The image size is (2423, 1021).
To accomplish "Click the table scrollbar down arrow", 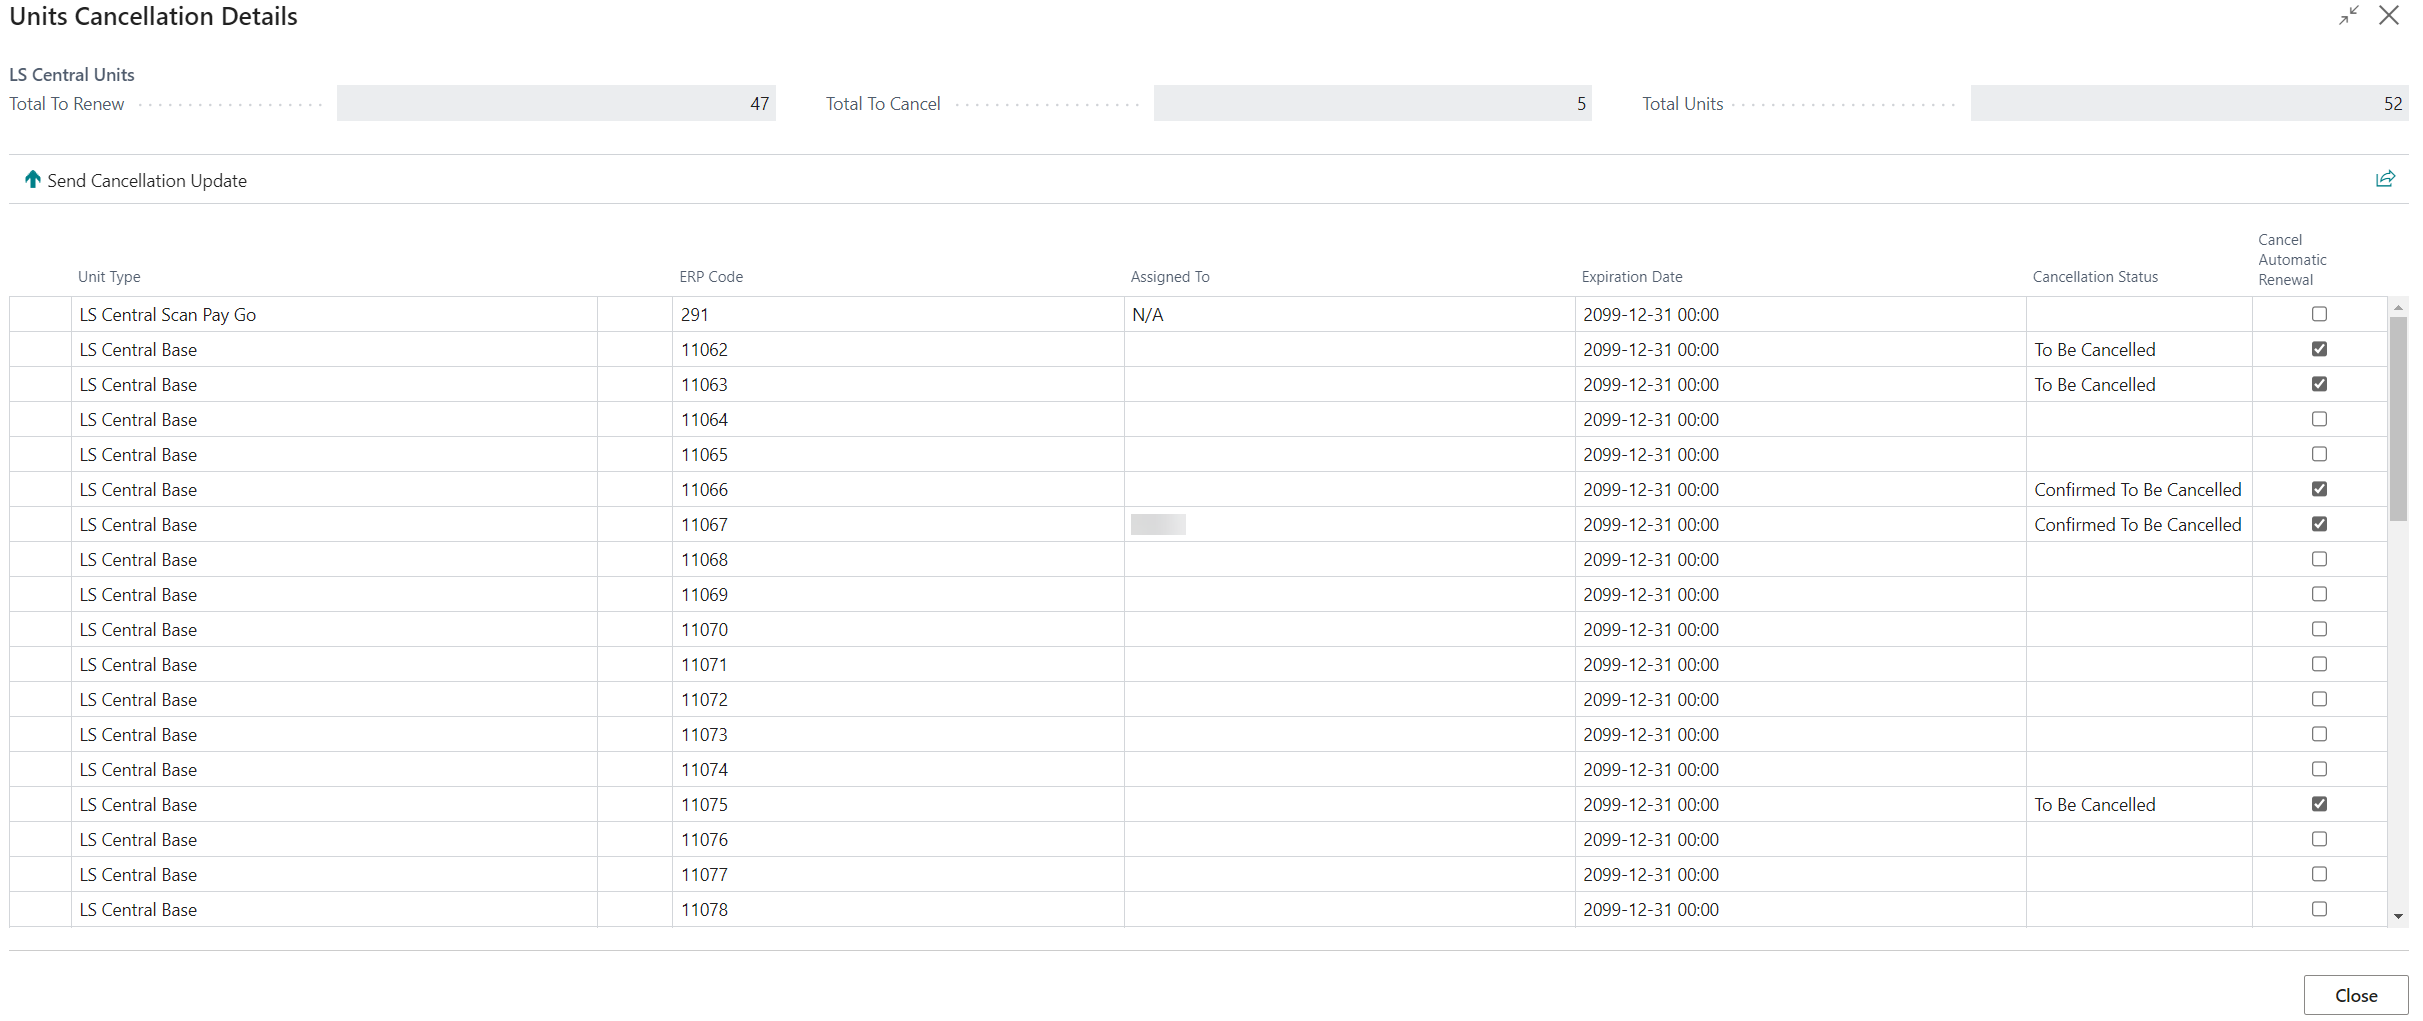I will (2398, 917).
